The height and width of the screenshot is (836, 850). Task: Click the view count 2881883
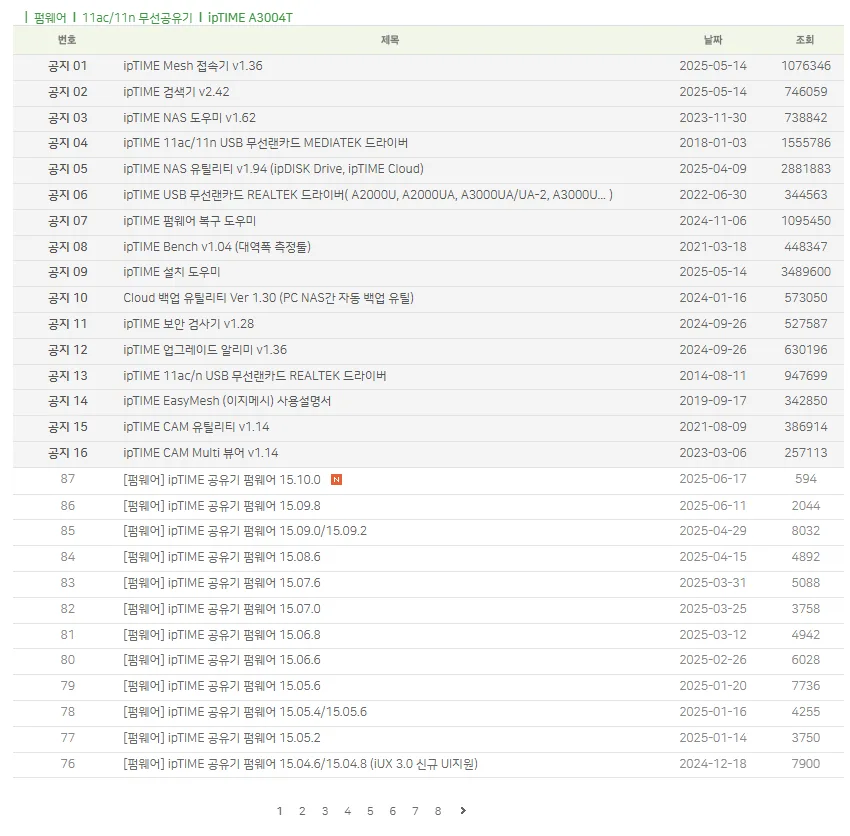(x=806, y=169)
